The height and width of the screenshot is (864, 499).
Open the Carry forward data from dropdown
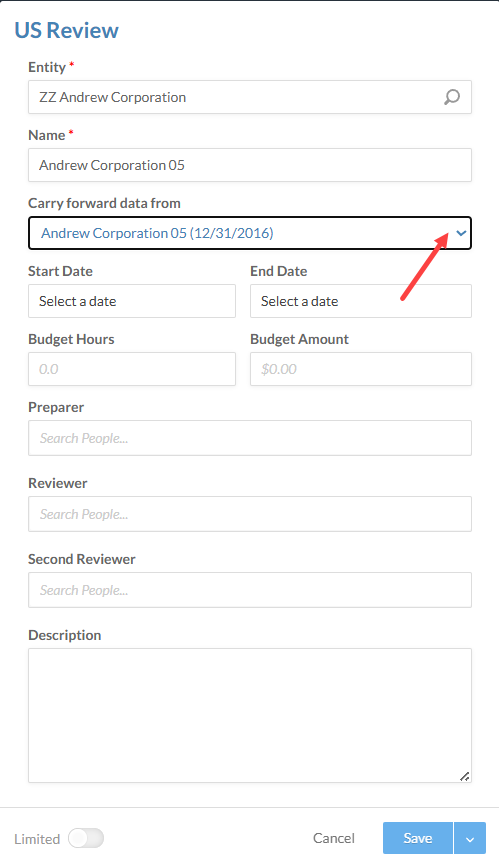click(250, 233)
